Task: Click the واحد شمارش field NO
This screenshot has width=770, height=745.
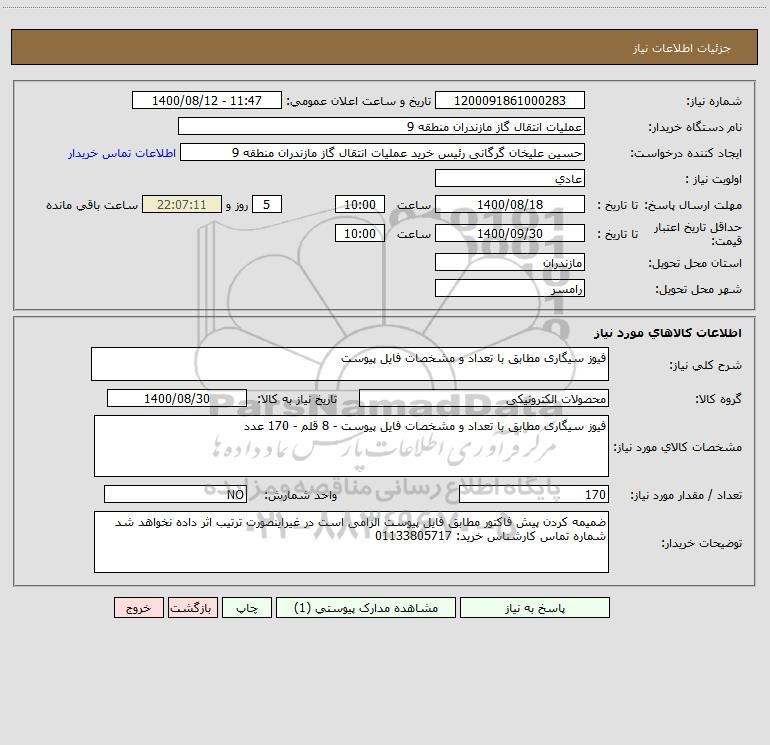Action: pos(175,495)
